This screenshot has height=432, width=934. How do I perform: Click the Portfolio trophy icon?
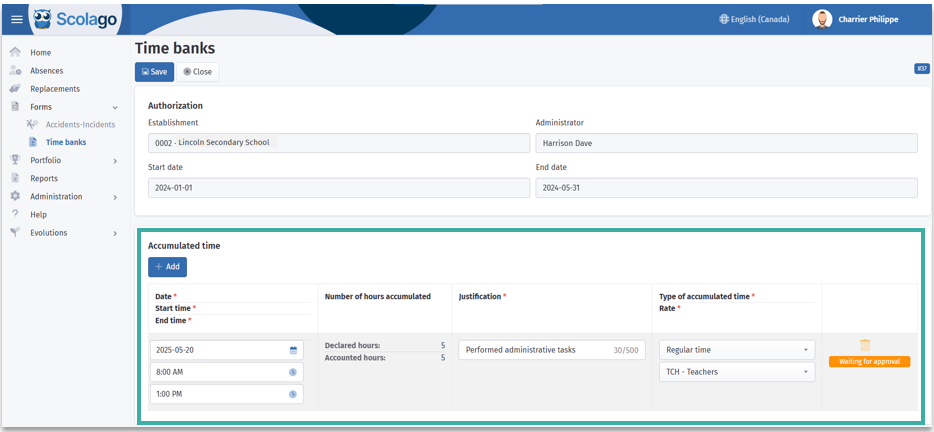15,160
